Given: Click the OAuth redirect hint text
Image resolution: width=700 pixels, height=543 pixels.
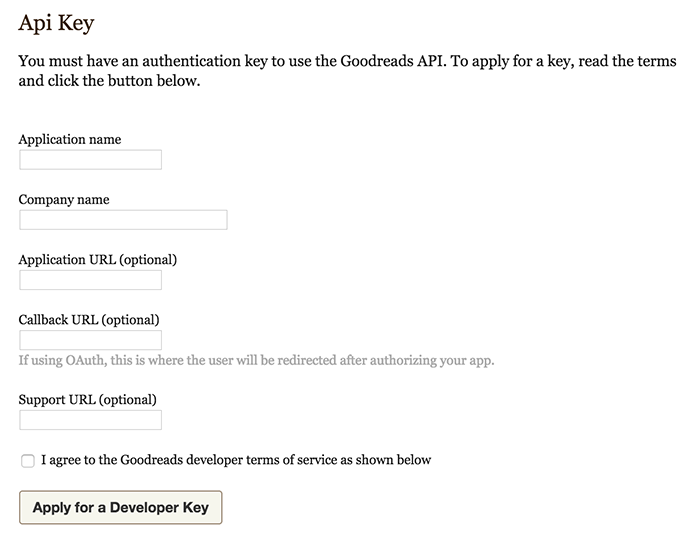Looking at the screenshot, I should point(256,360).
